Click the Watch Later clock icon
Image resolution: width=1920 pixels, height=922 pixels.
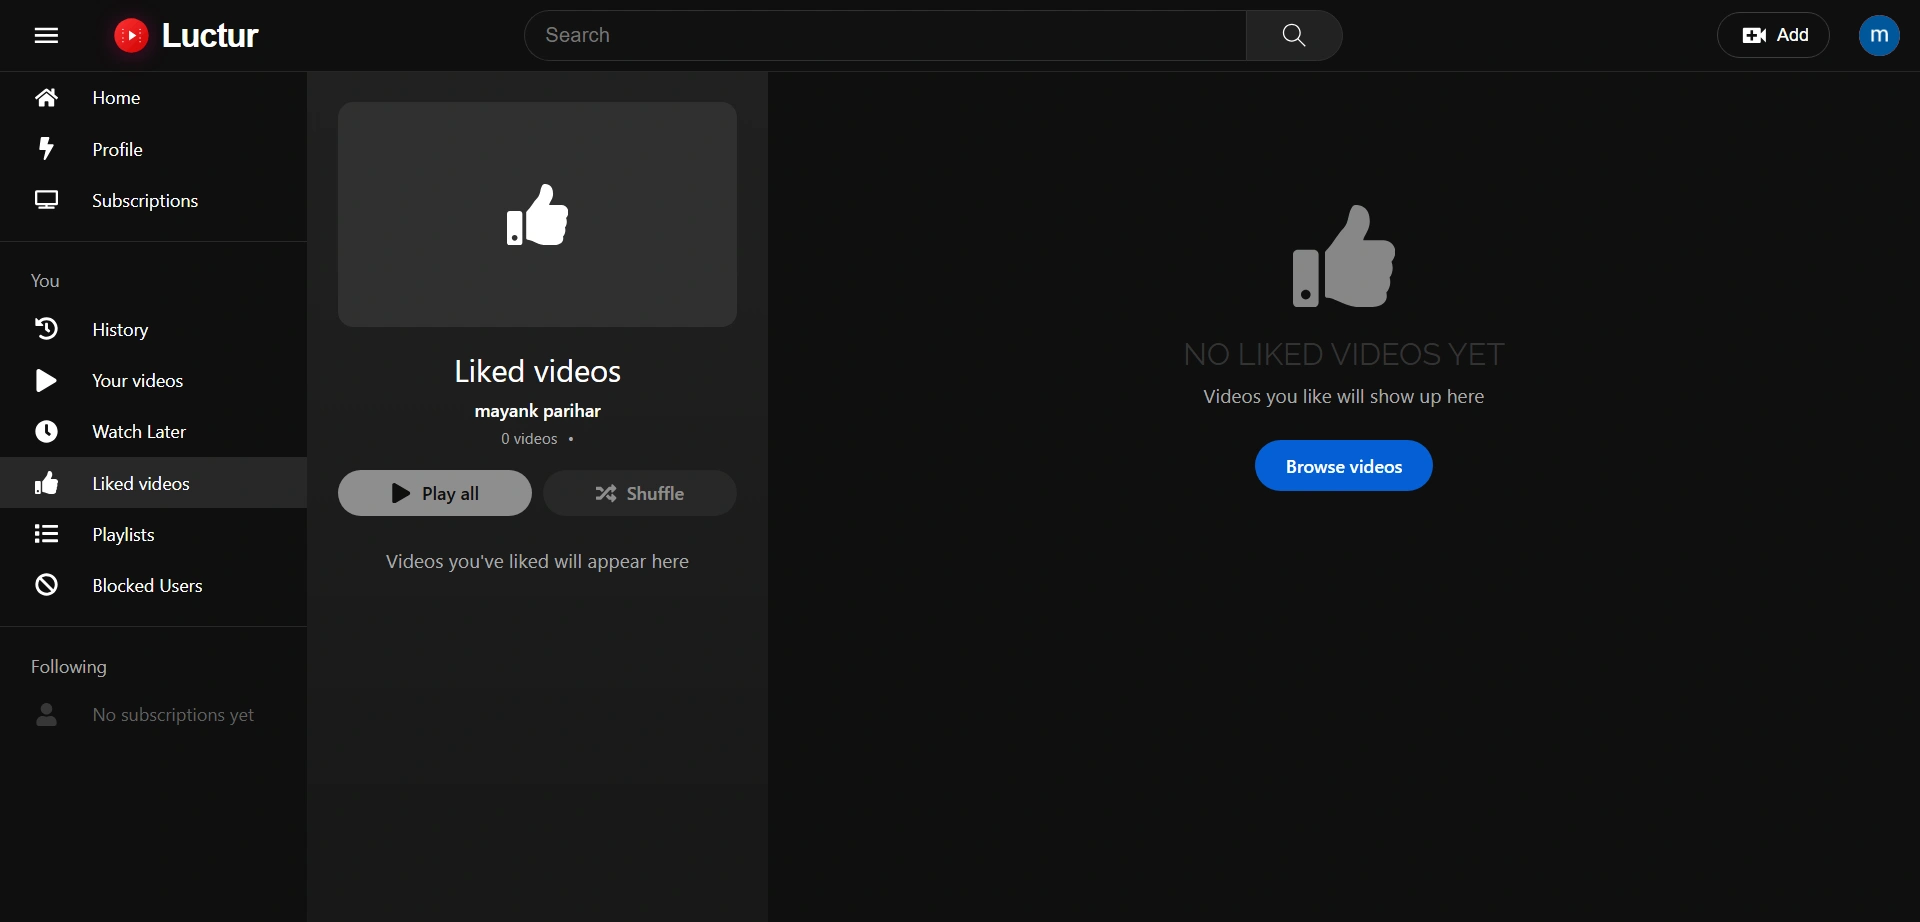pos(46,432)
